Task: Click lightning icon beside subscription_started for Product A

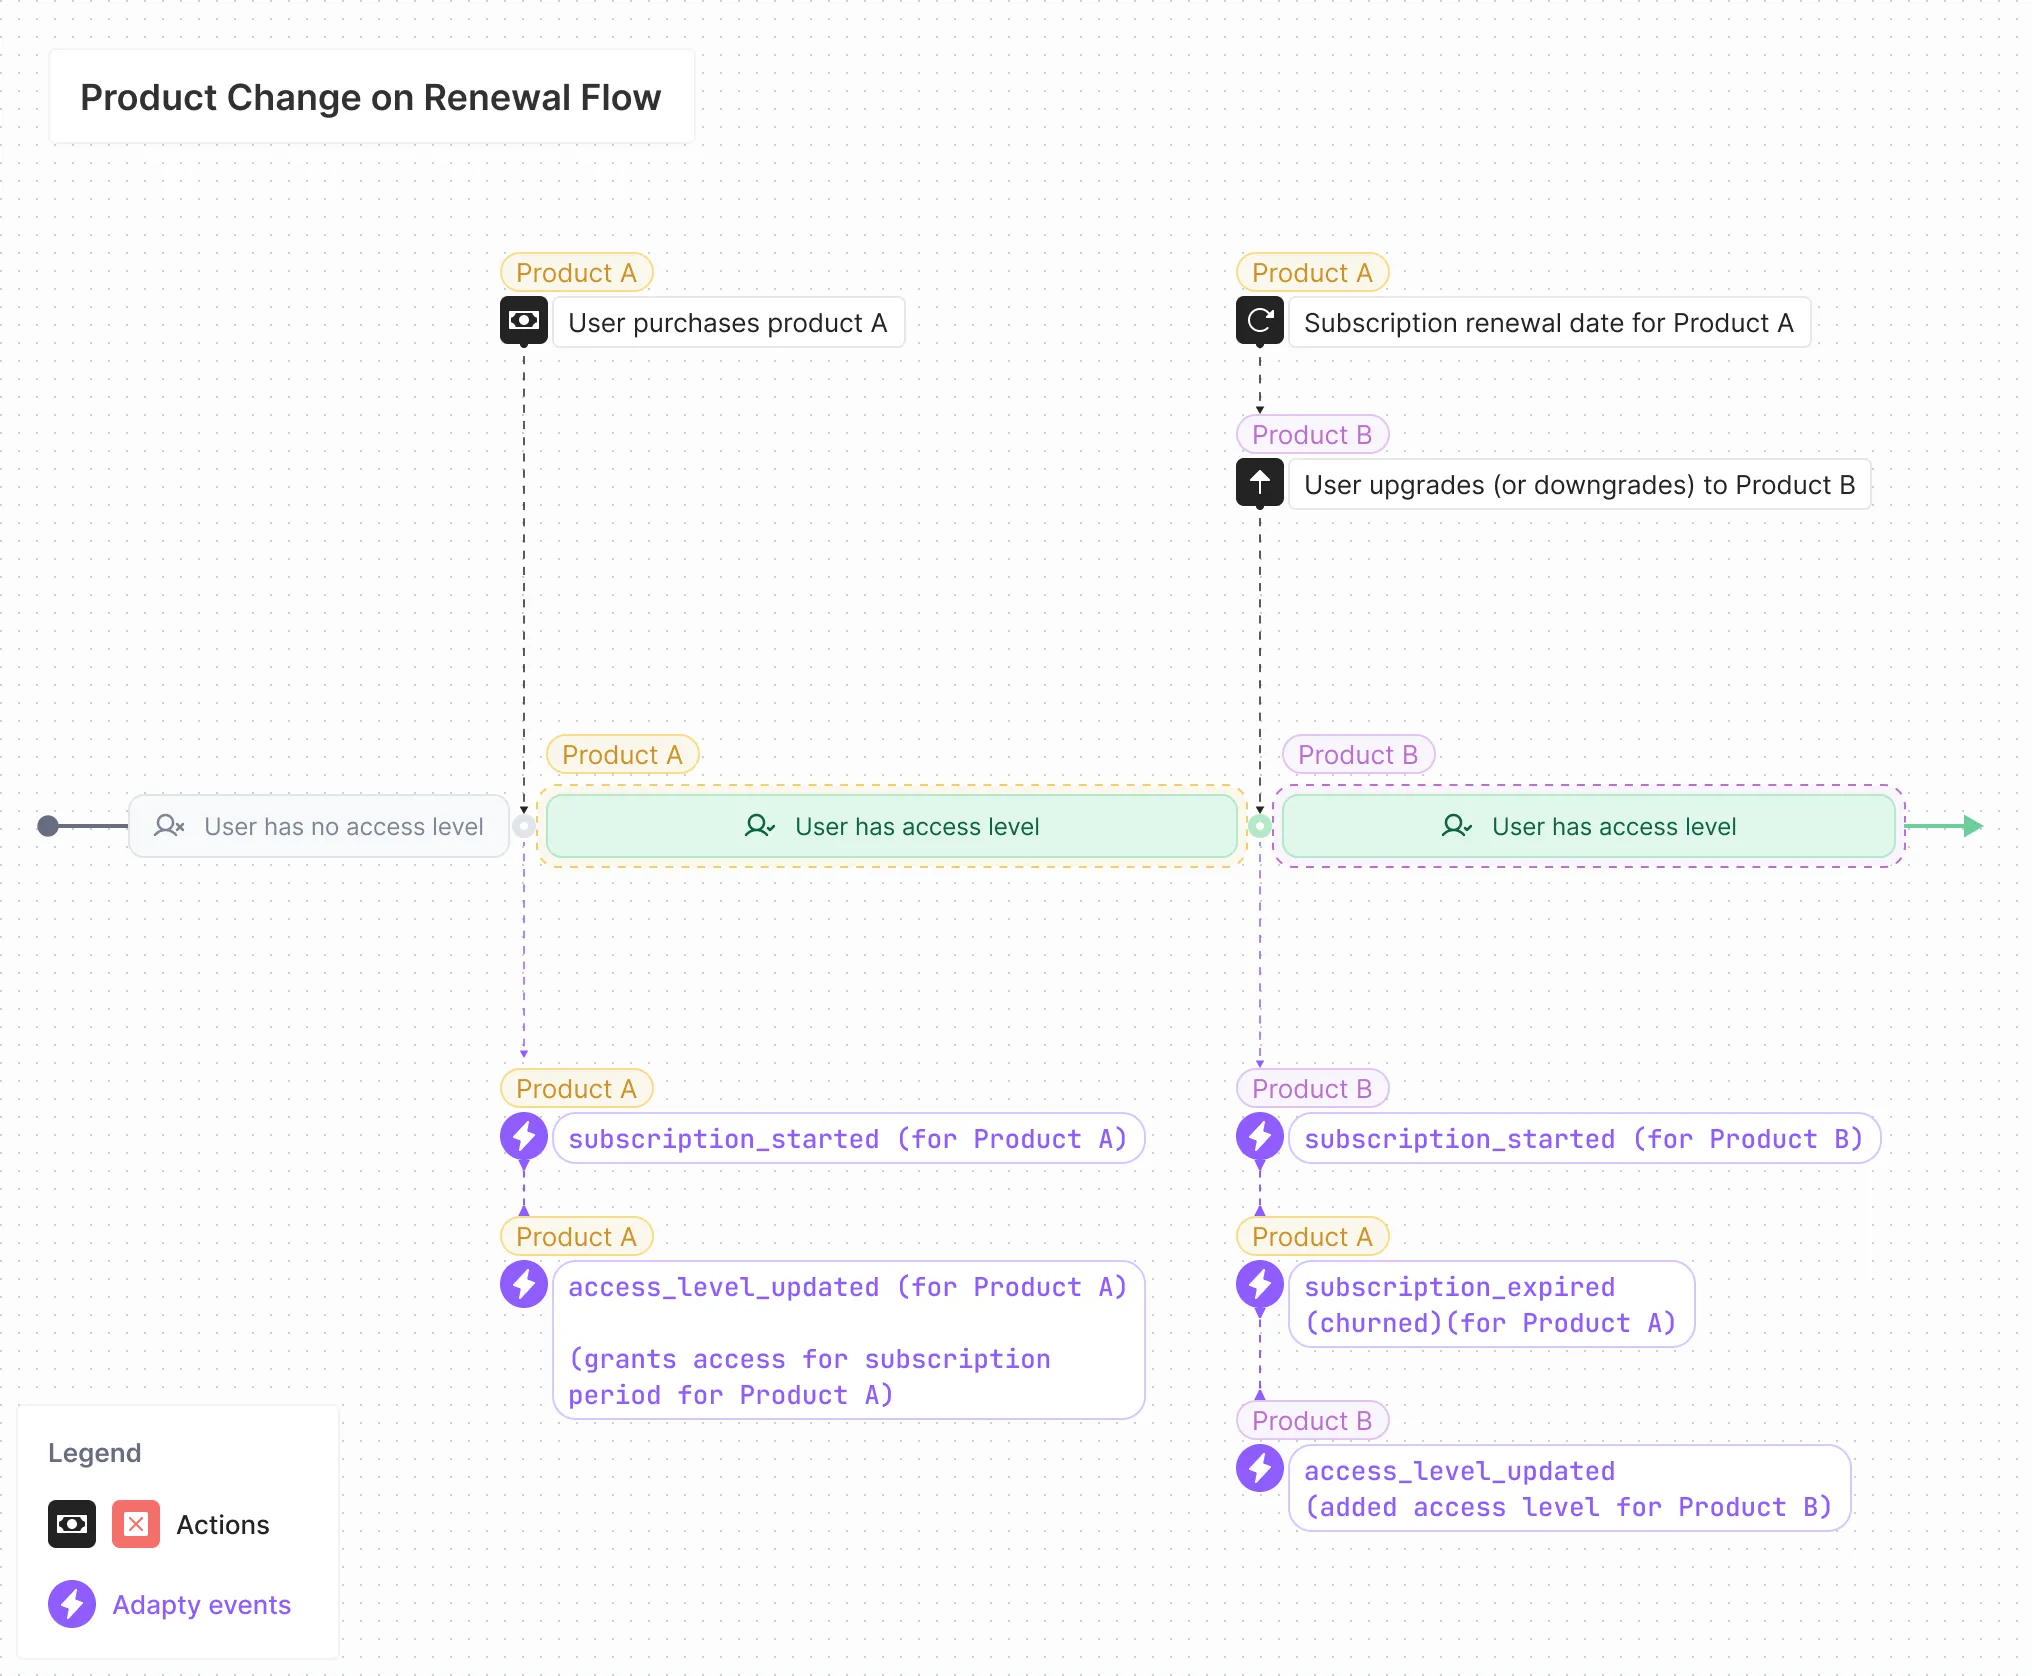Action: click(x=523, y=1137)
